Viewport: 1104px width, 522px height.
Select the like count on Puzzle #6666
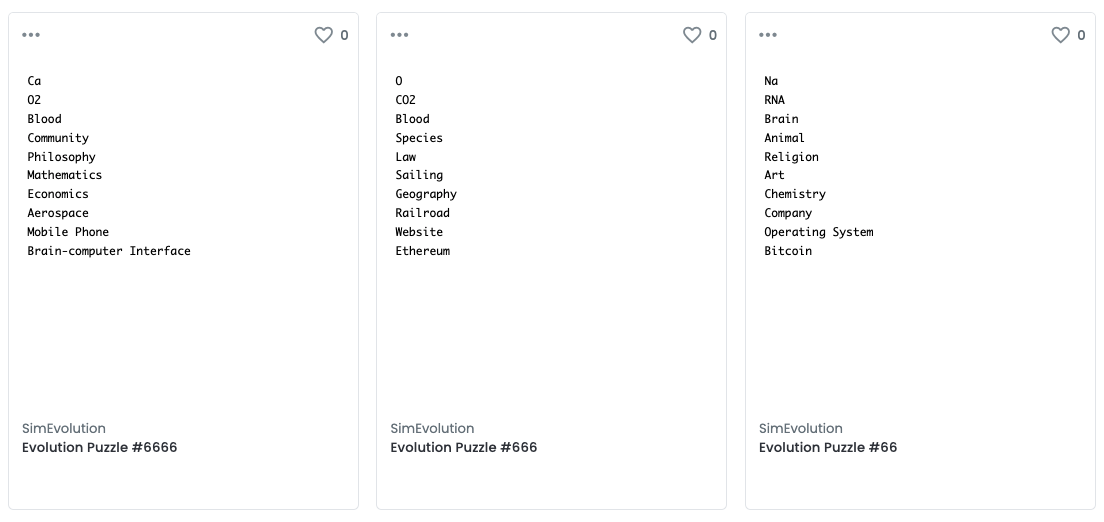coord(345,35)
